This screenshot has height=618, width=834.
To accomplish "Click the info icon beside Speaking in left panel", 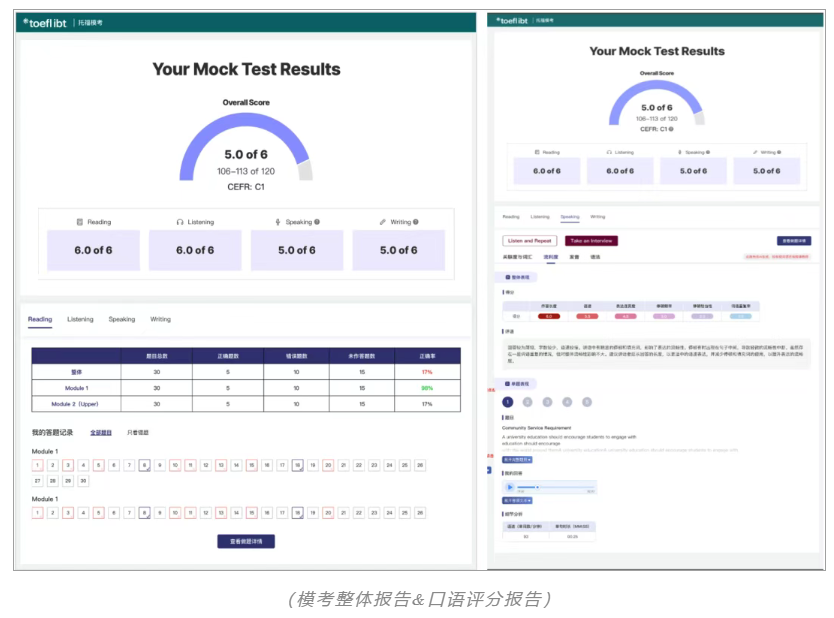I will [317, 222].
